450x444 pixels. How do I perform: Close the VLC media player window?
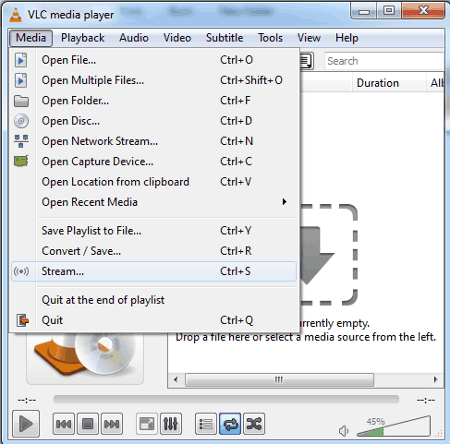(423, 11)
